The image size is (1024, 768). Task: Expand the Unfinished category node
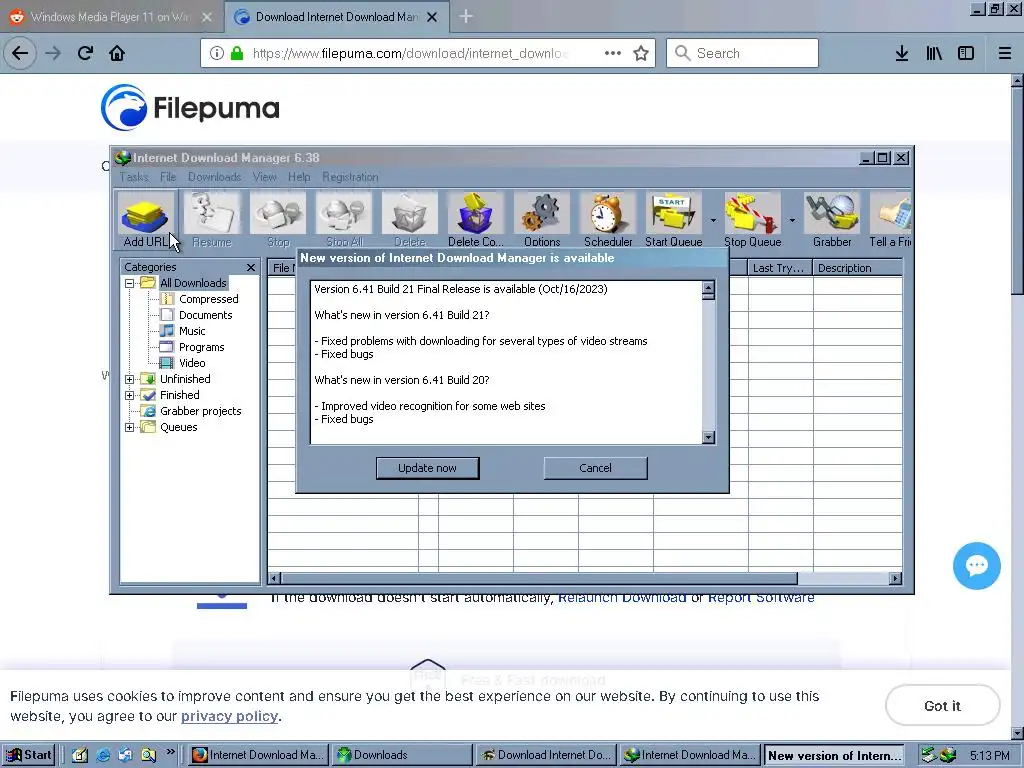click(129, 379)
